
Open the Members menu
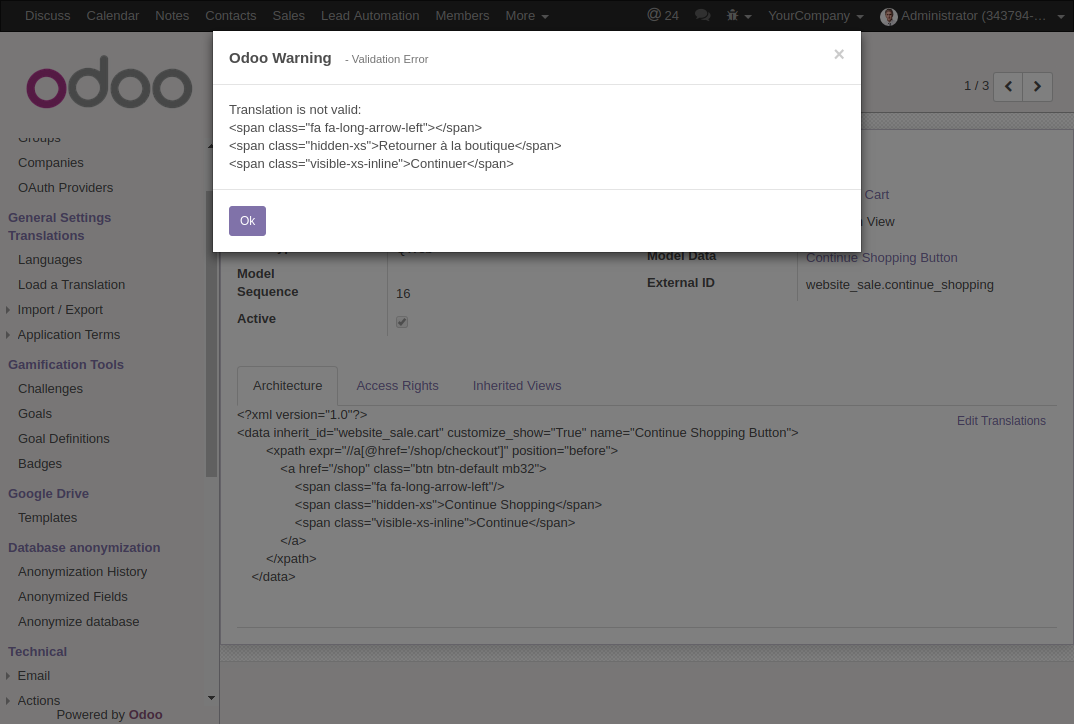click(462, 15)
